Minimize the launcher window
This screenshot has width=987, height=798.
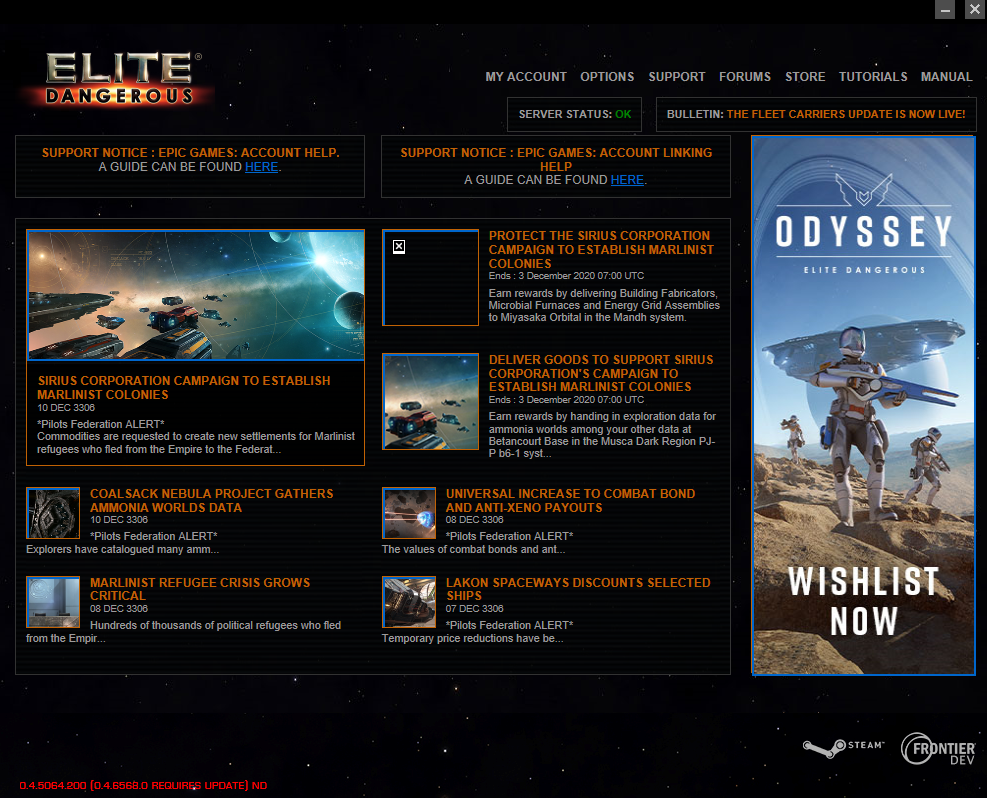coord(945,9)
